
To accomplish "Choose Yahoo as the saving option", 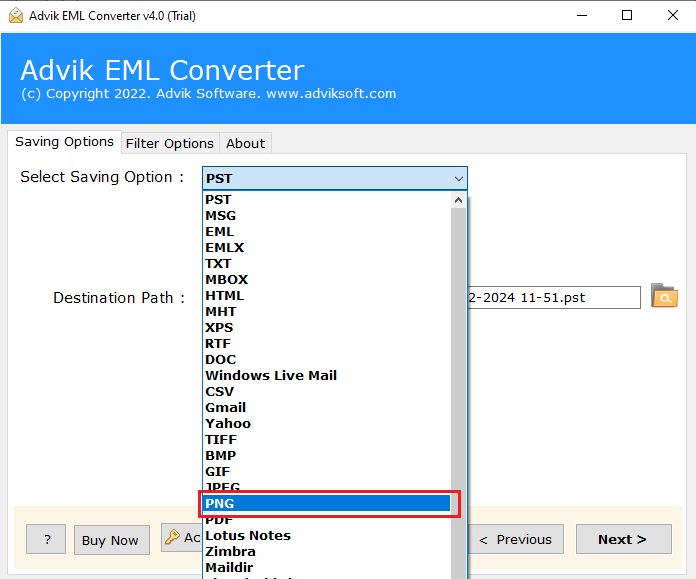I will (x=327, y=424).
